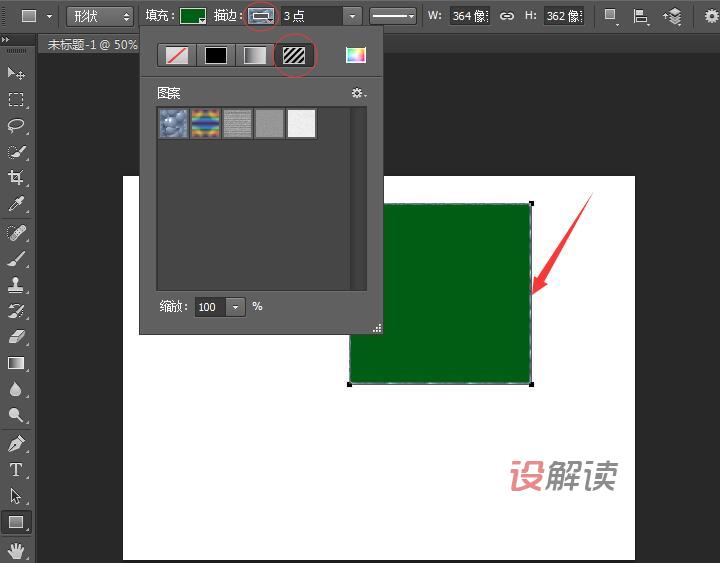Expand the stroke width 3点 dropdown
The height and width of the screenshot is (563, 720).
(352, 16)
